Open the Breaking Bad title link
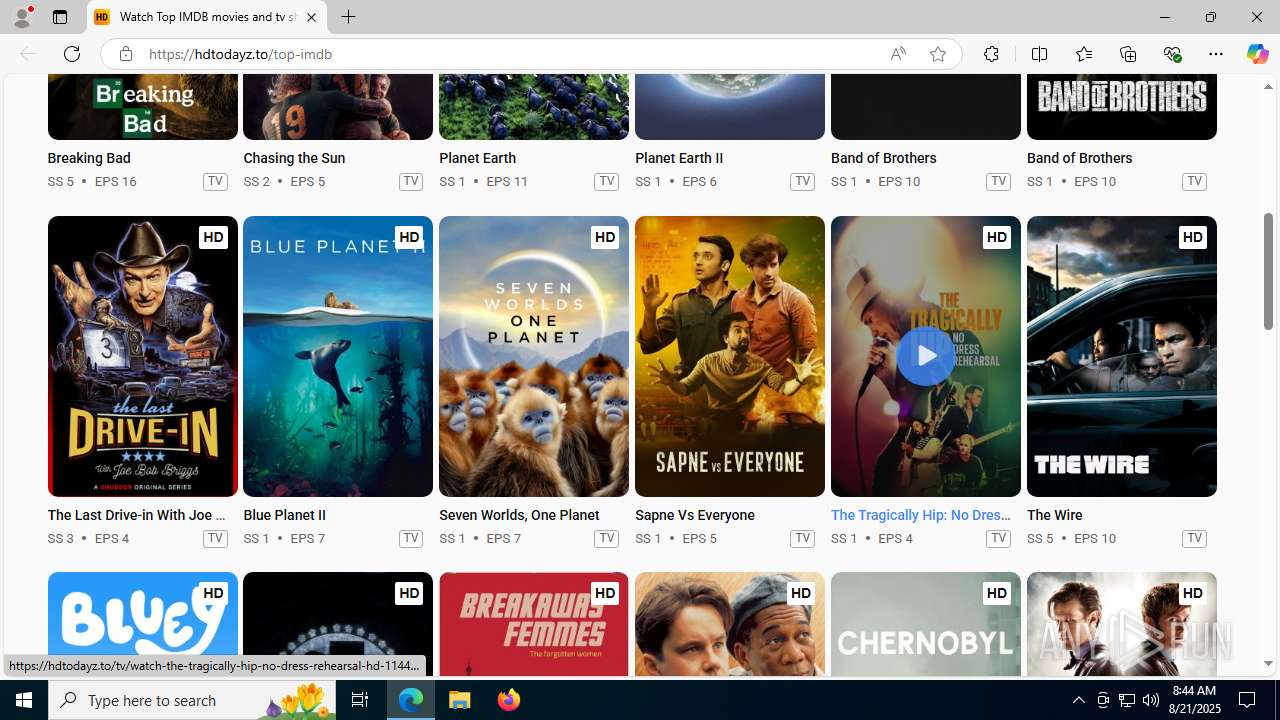The width and height of the screenshot is (1280, 720). pos(89,158)
